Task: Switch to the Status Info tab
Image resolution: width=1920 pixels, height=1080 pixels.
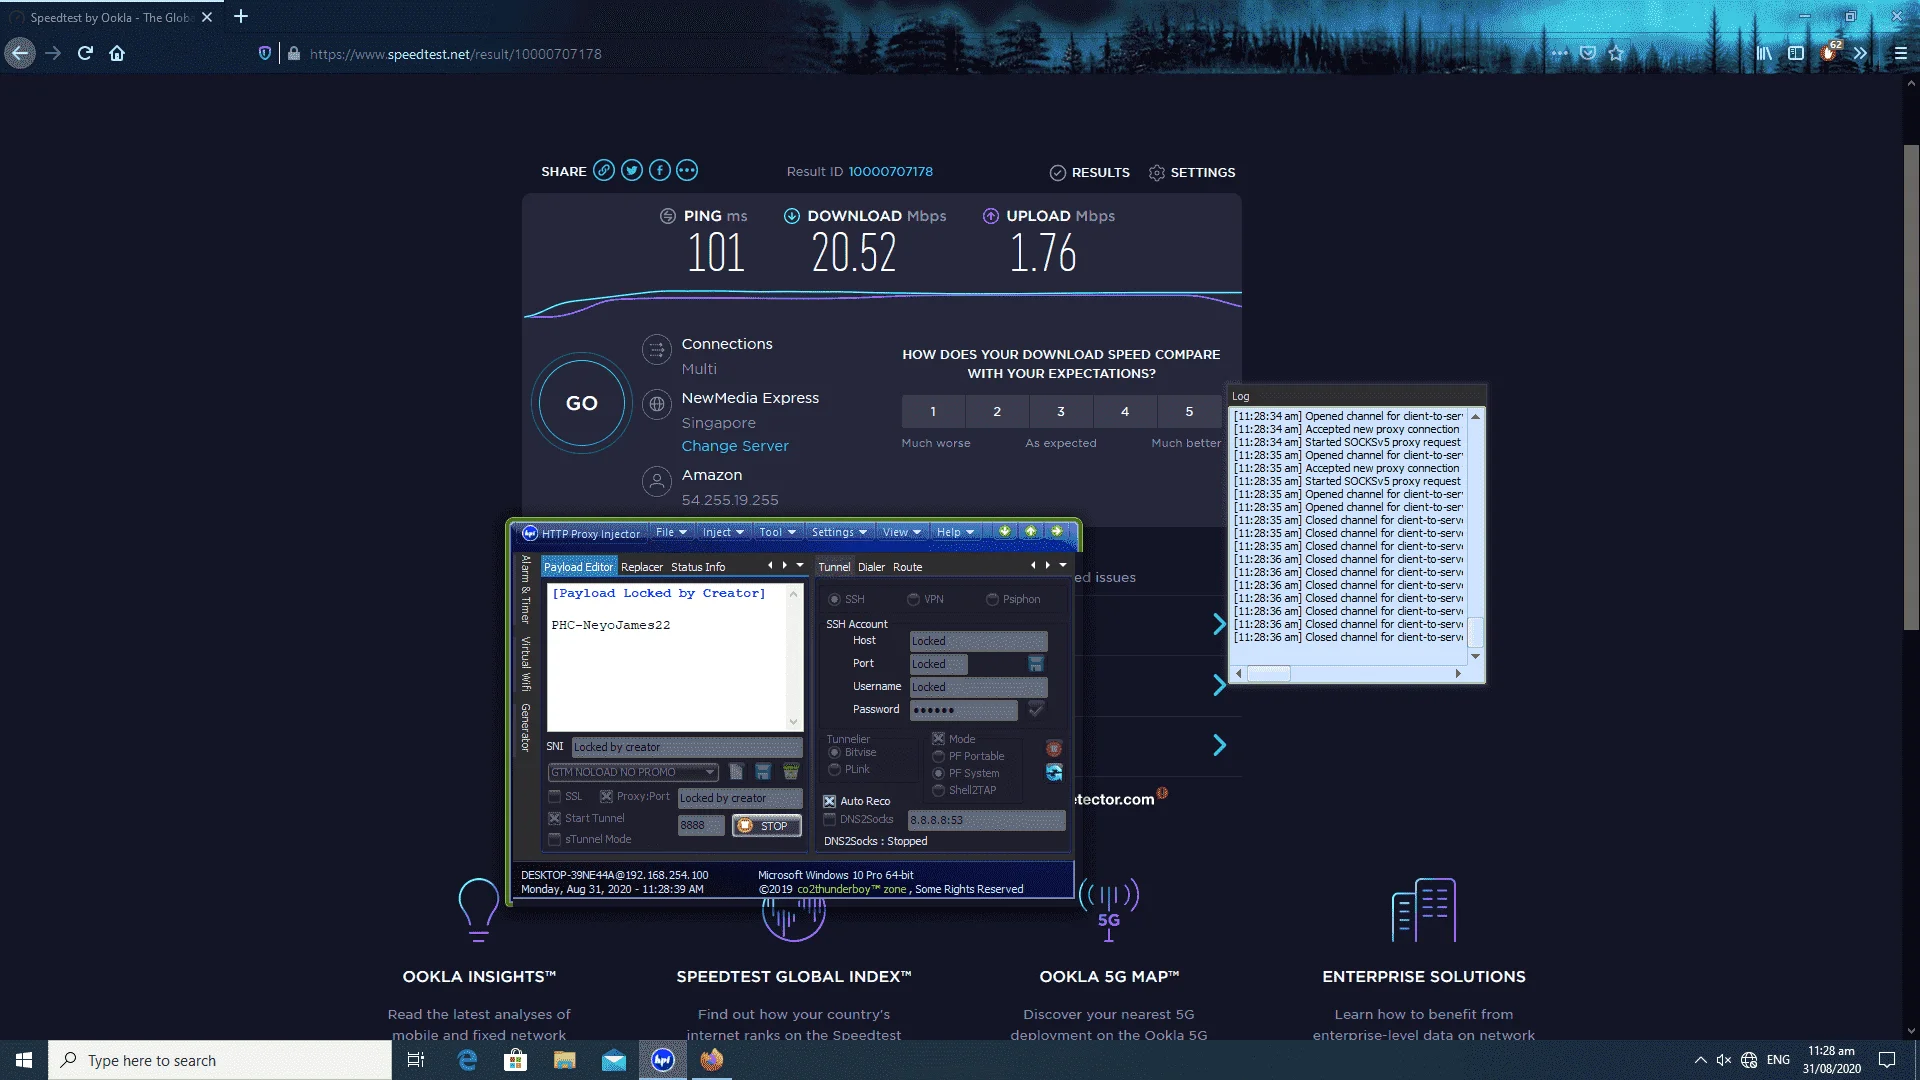Action: [x=698, y=567]
